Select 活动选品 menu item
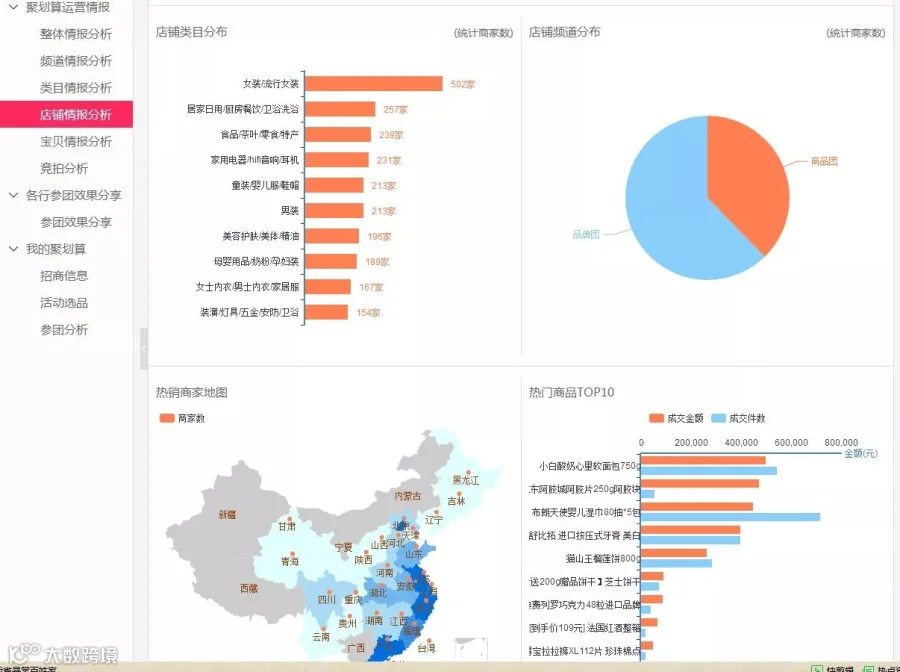Image resolution: width=900 pixels, height=672 pixels. click(64, 303)
